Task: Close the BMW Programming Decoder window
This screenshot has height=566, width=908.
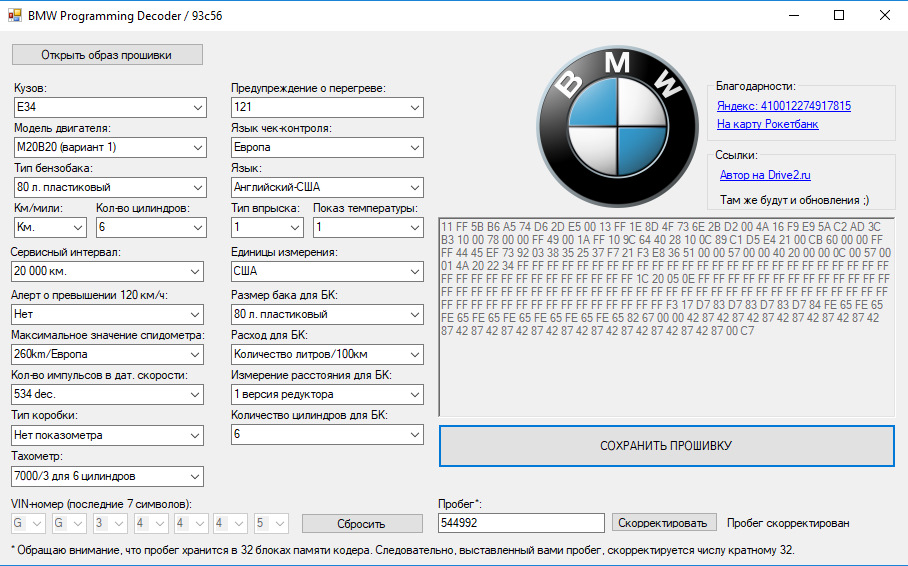Action: [885, 15]
